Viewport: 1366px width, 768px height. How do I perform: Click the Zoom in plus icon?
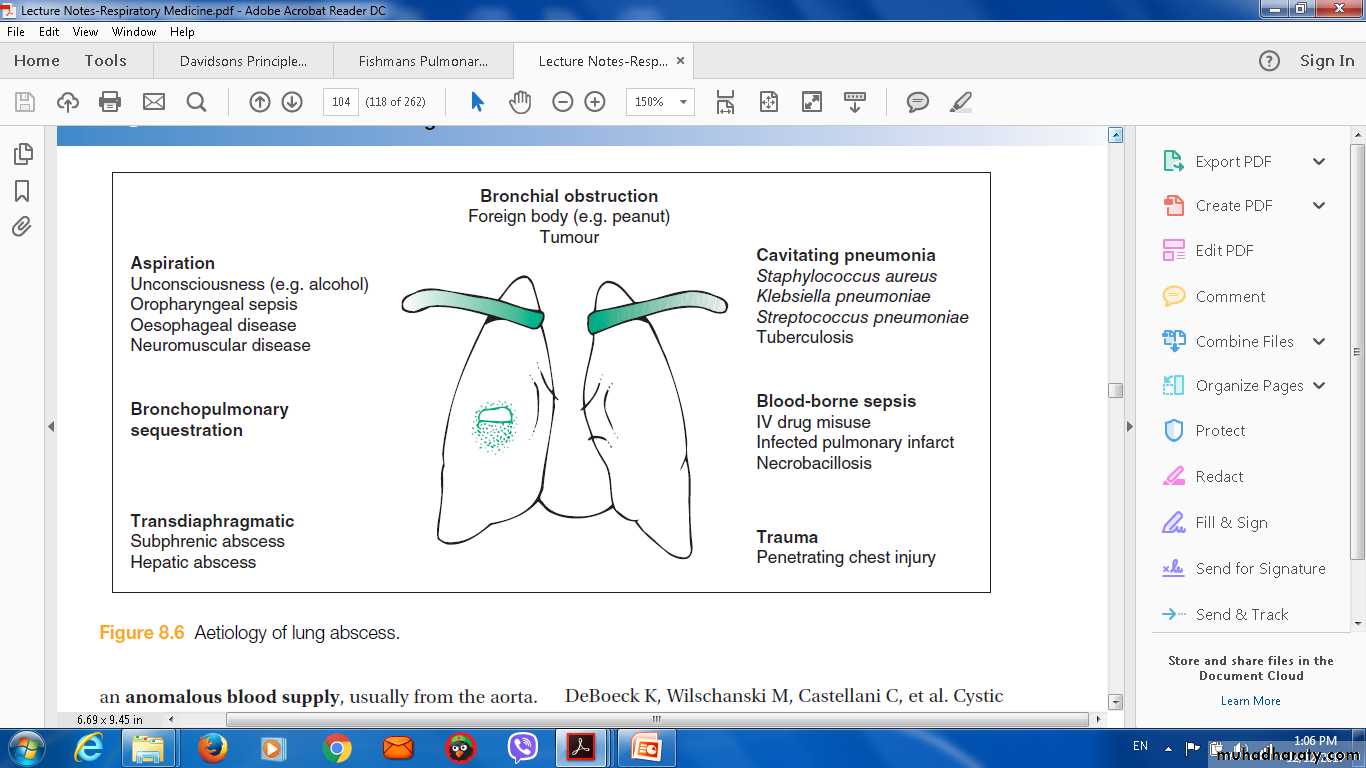tap(595, 102)
